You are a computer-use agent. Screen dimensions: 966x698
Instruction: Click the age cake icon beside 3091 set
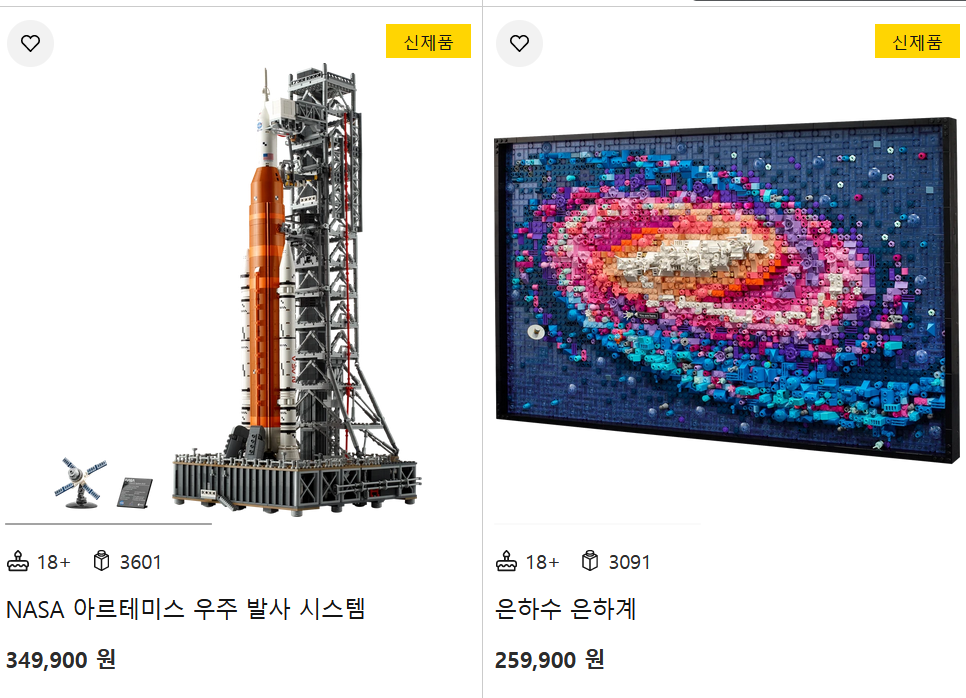[x=506, y=561]
